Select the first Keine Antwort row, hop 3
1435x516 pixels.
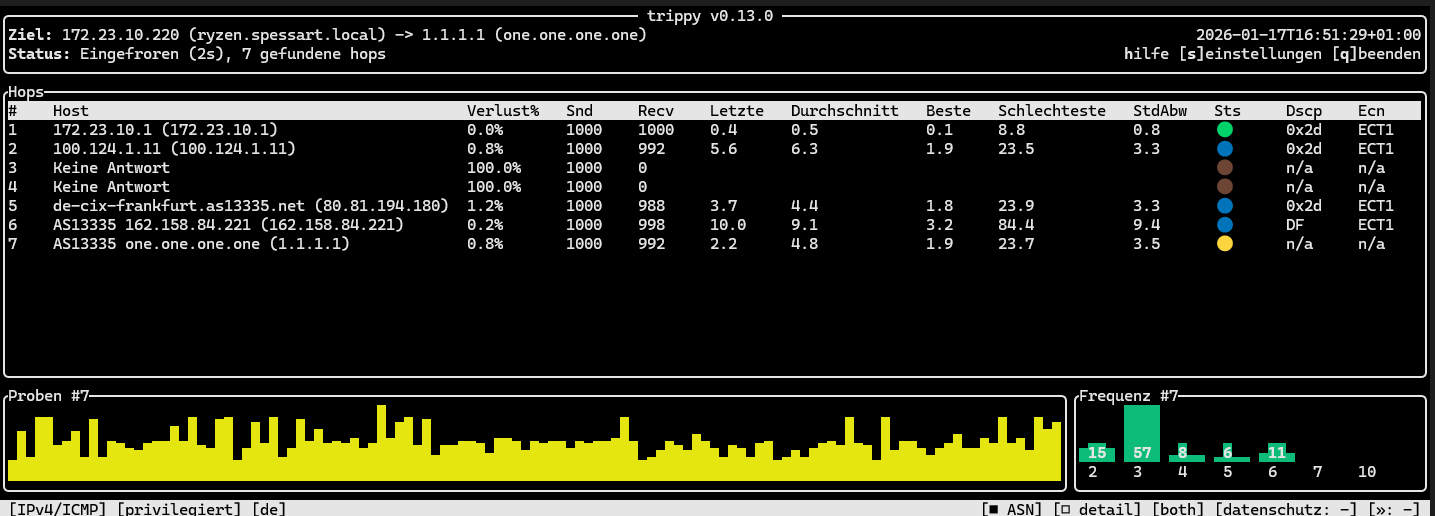(714, 168)
